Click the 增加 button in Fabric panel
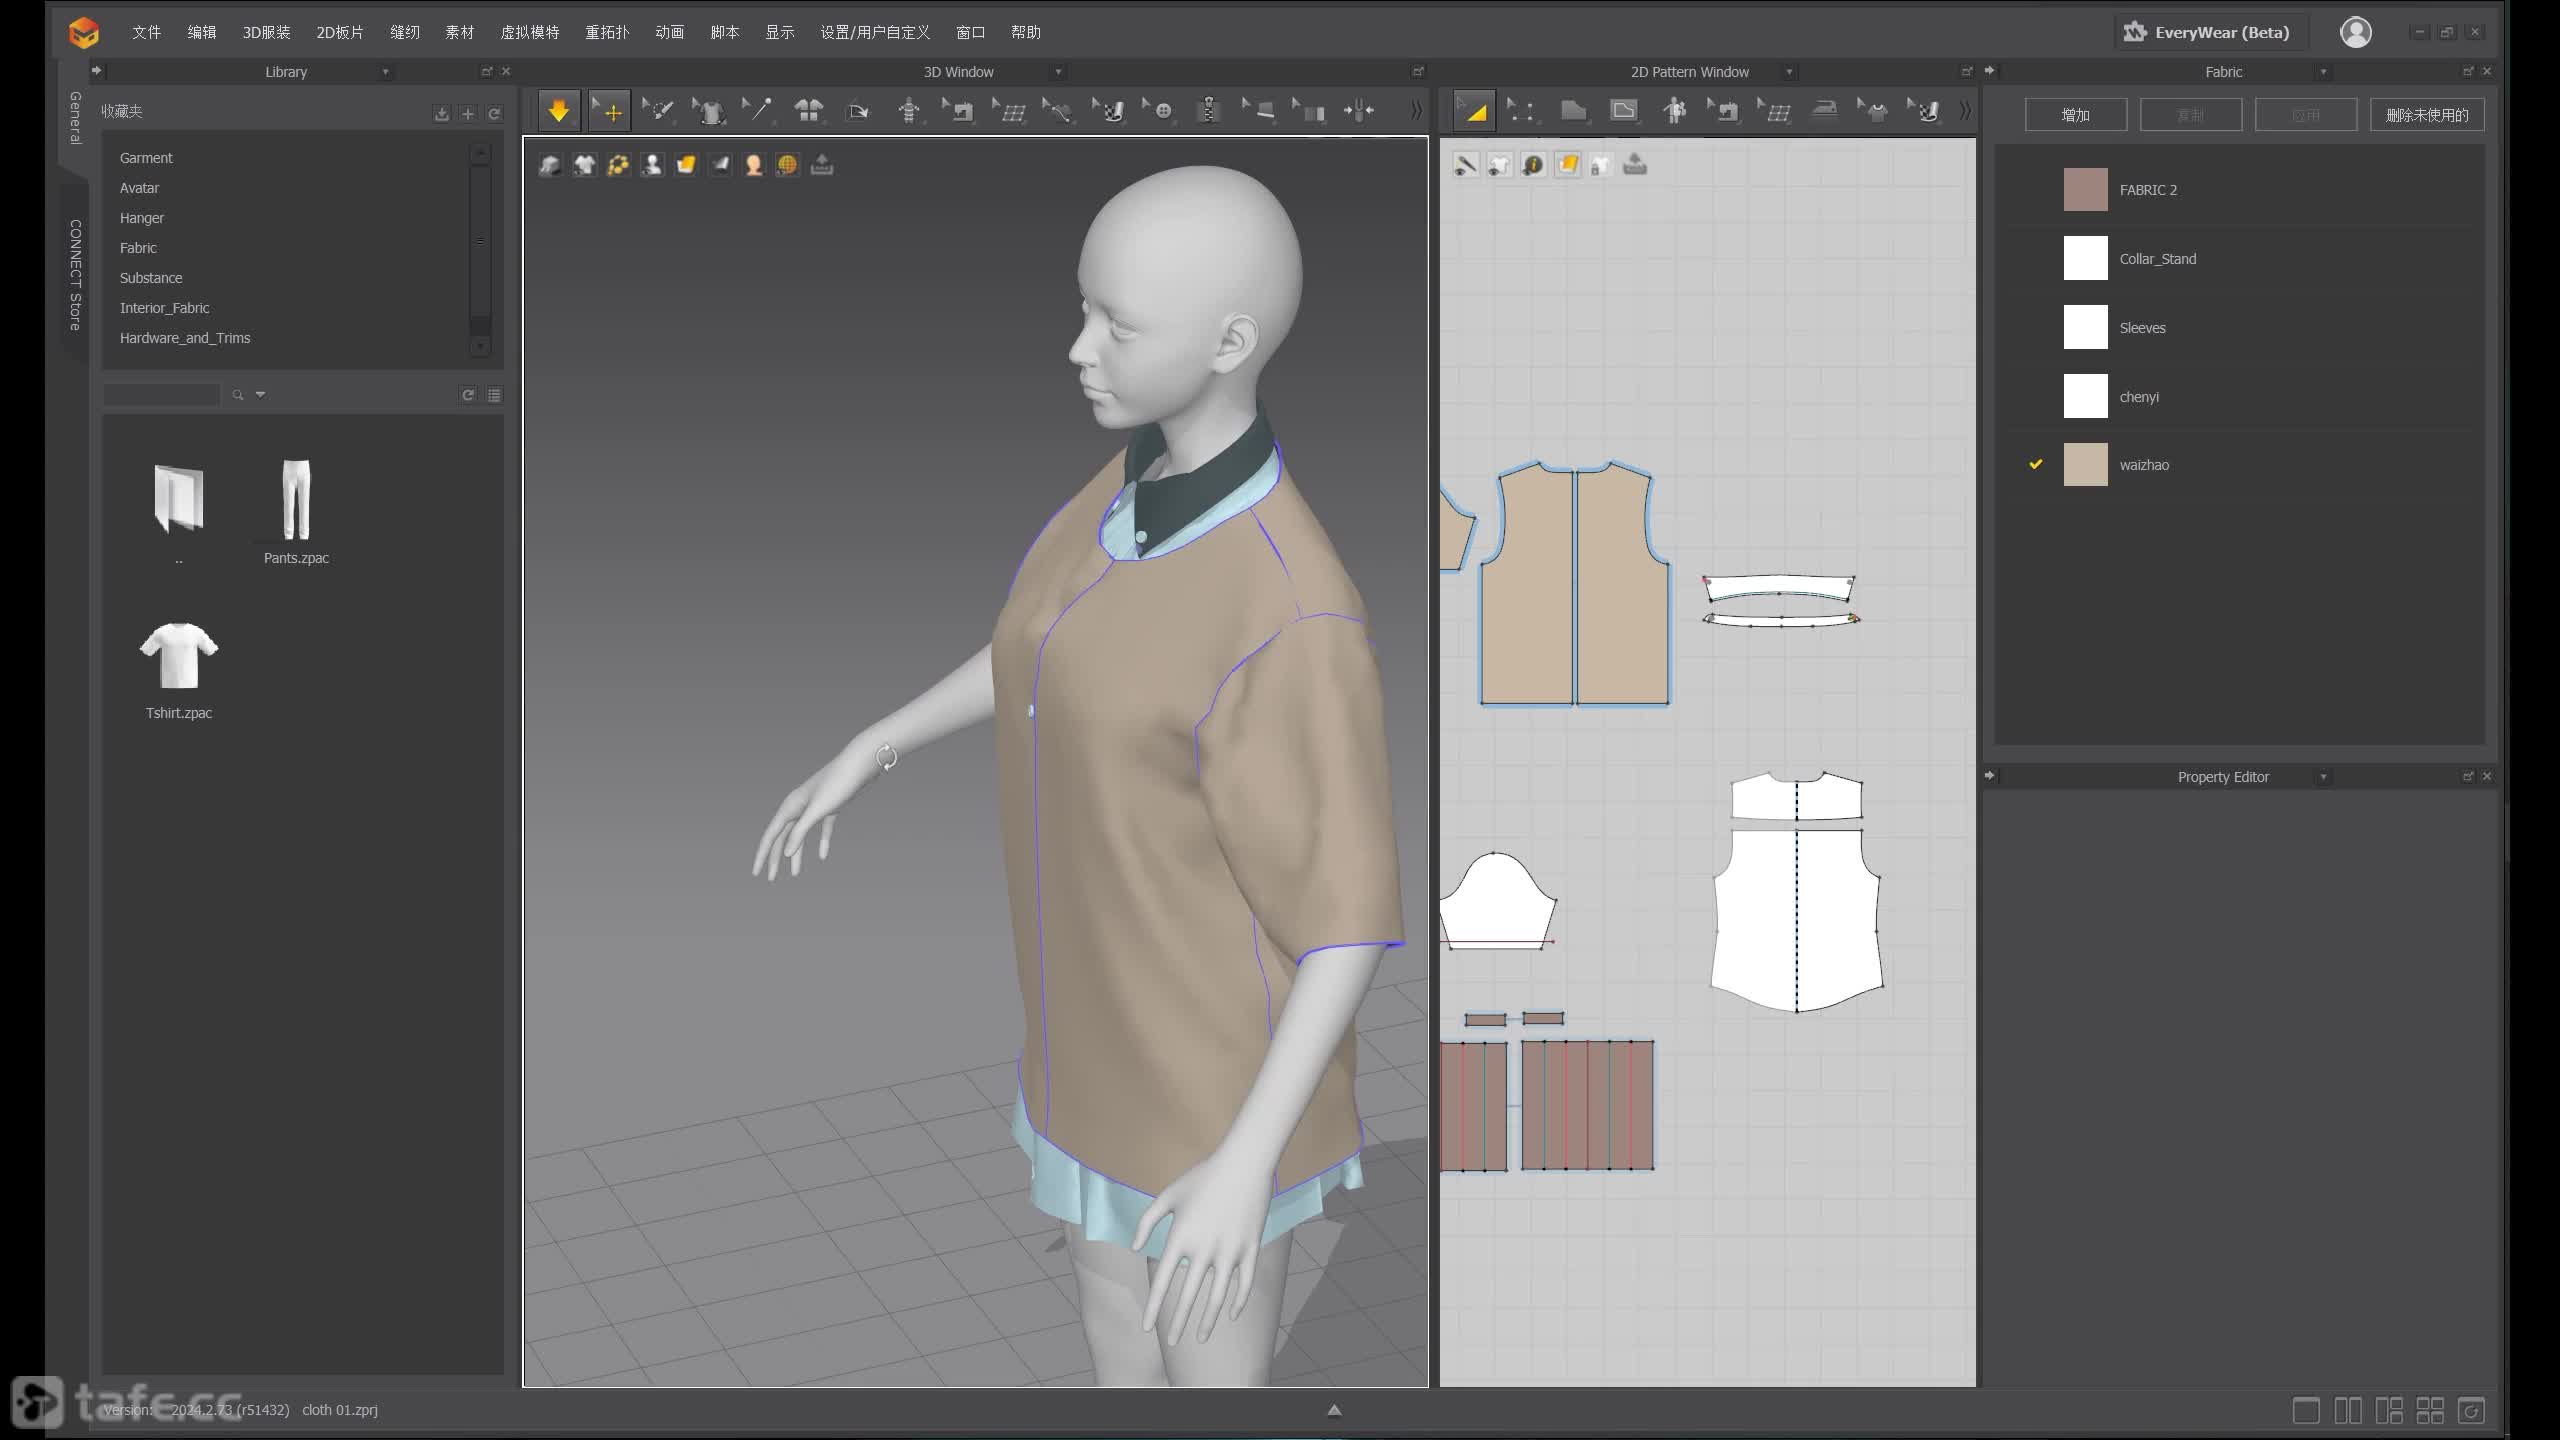The image size is (2560, 1440). click(2076, 115)
